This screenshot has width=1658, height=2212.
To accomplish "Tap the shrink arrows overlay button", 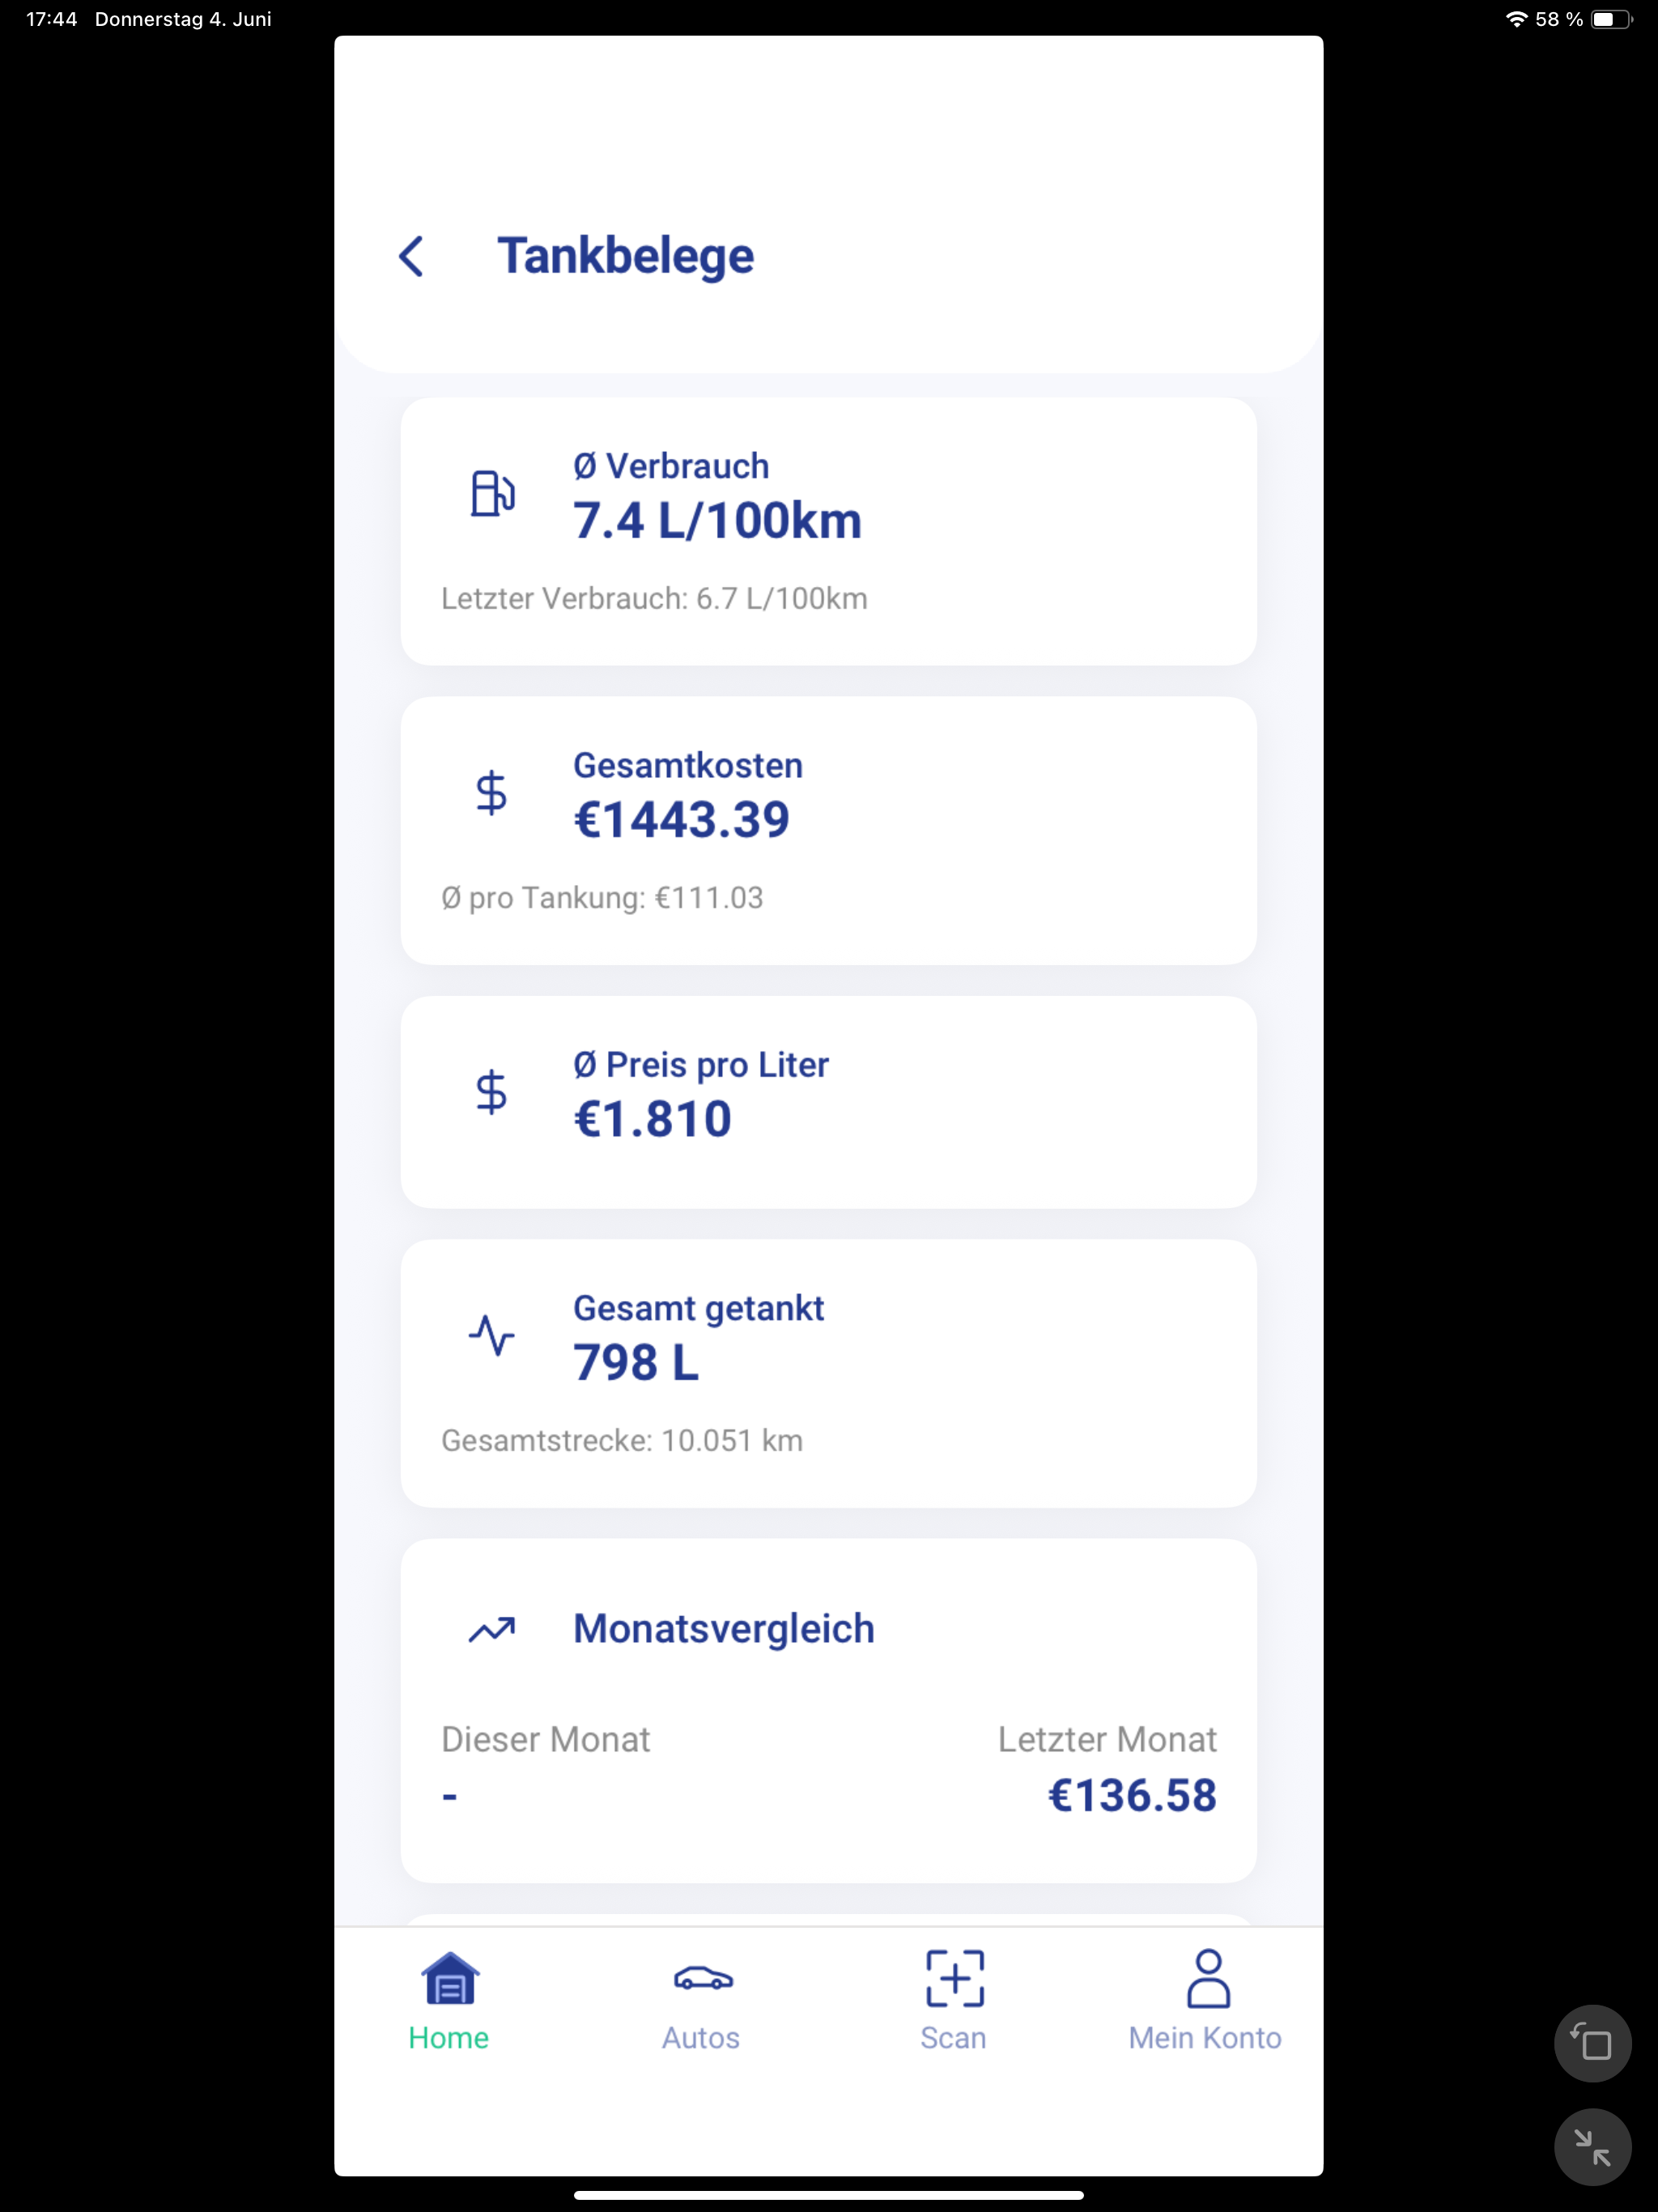I will click(x=1592, y=2147).
